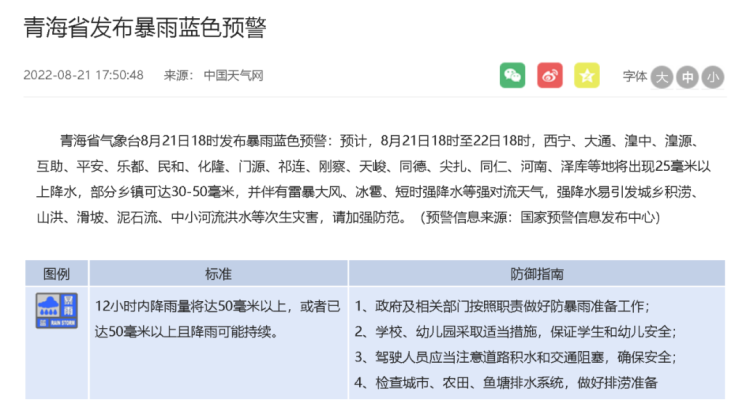Set font size to large (大)
The image size is (750, 415).
tap(662, 76)
